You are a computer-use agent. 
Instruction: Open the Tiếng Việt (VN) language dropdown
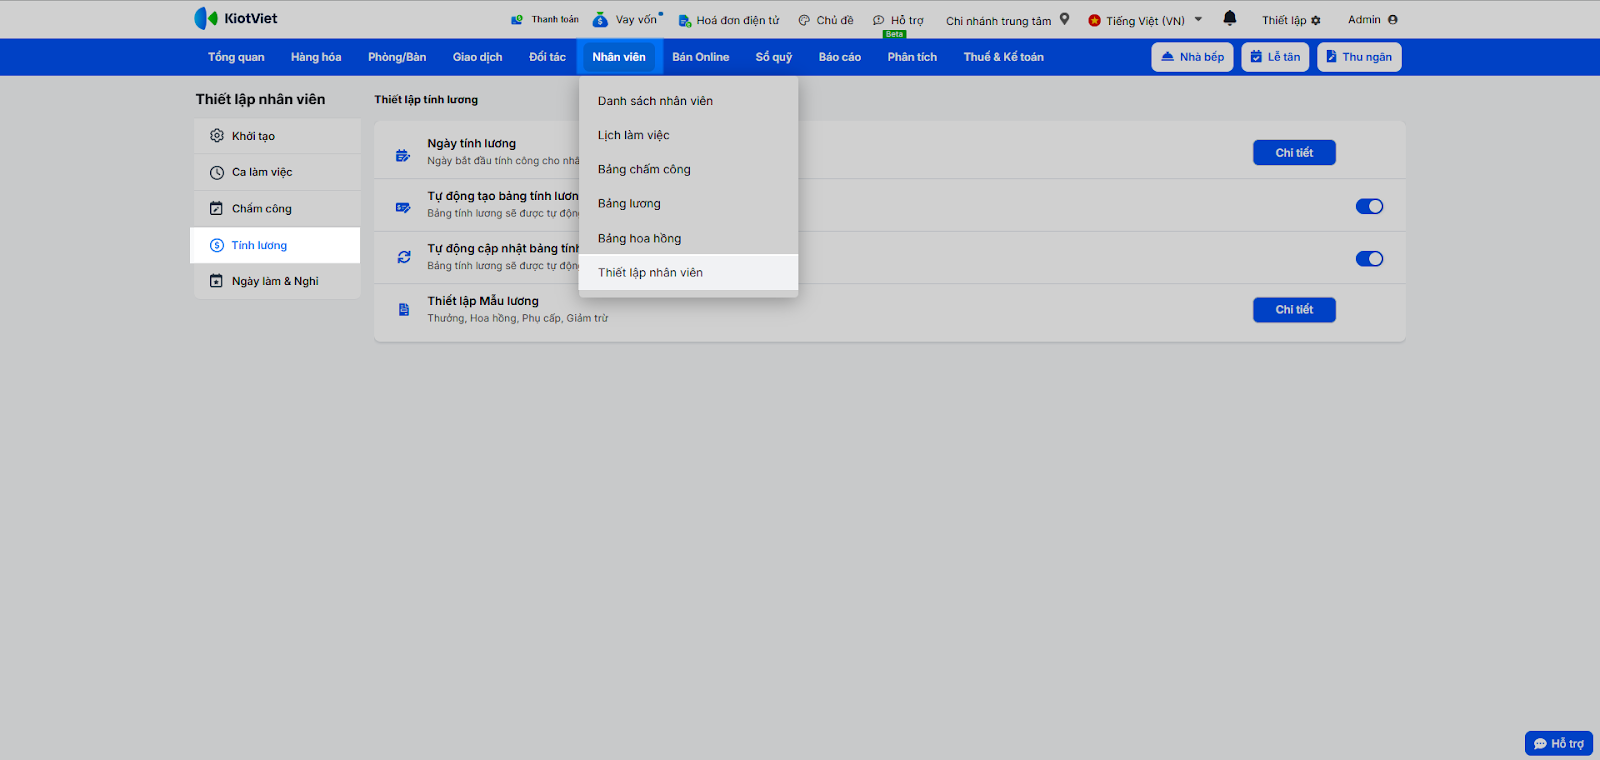tap(1145, 20)
